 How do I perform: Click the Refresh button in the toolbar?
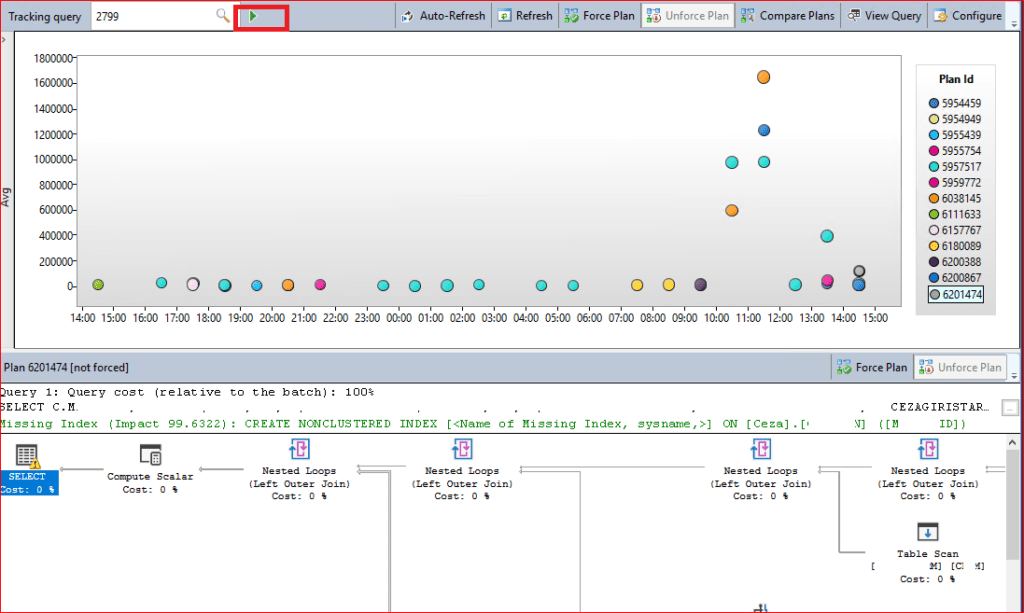[x=525, y=16]
